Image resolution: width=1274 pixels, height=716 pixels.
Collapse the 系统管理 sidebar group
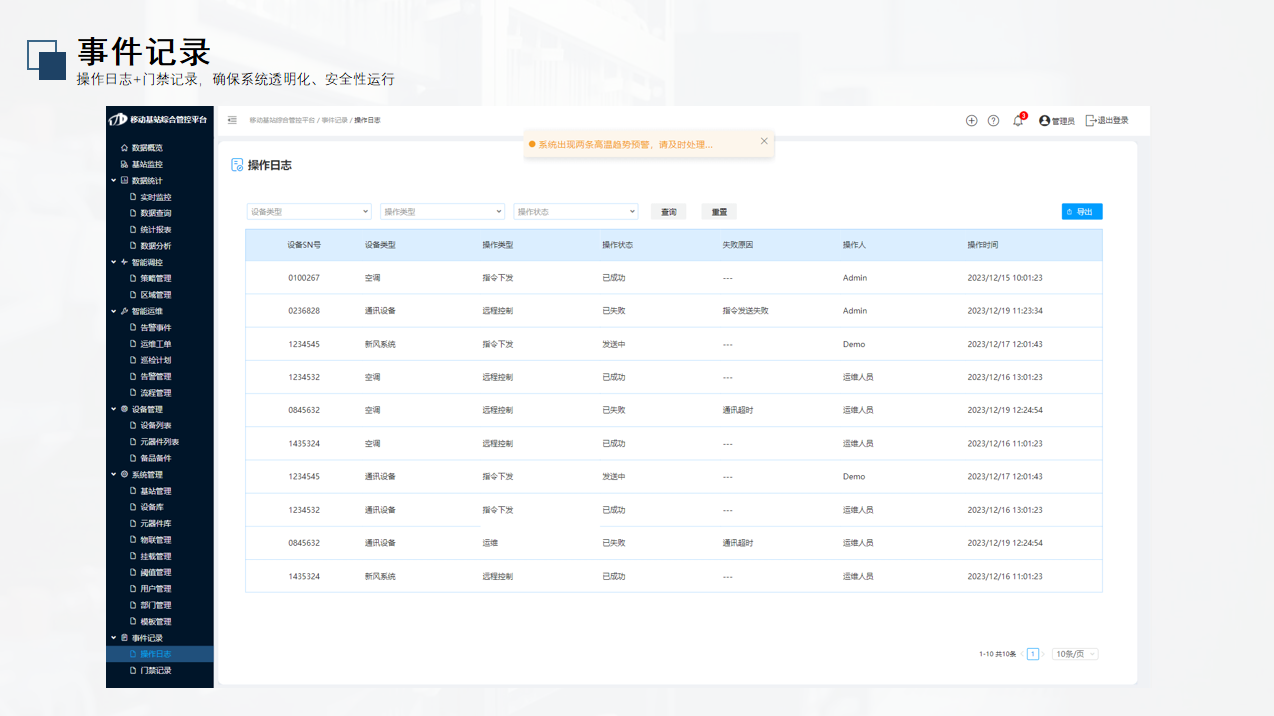tap(113, 475)
